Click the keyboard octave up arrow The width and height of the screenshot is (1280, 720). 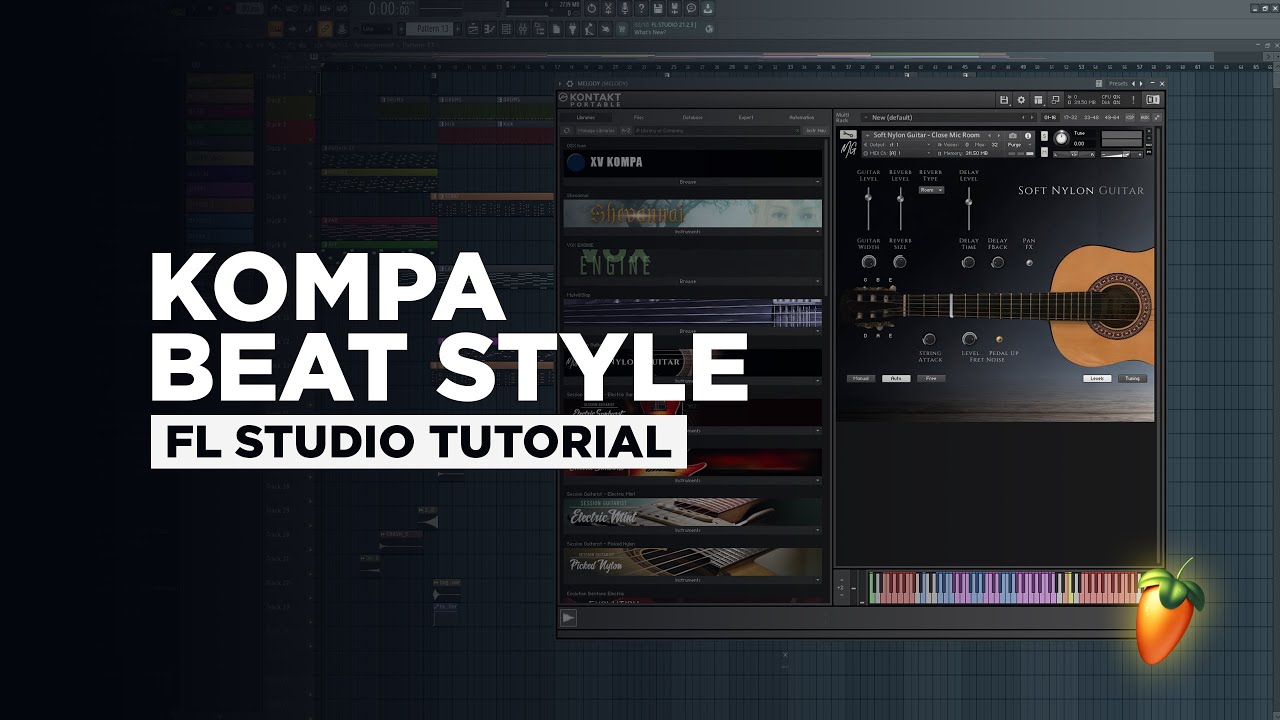tap(842, 580)
